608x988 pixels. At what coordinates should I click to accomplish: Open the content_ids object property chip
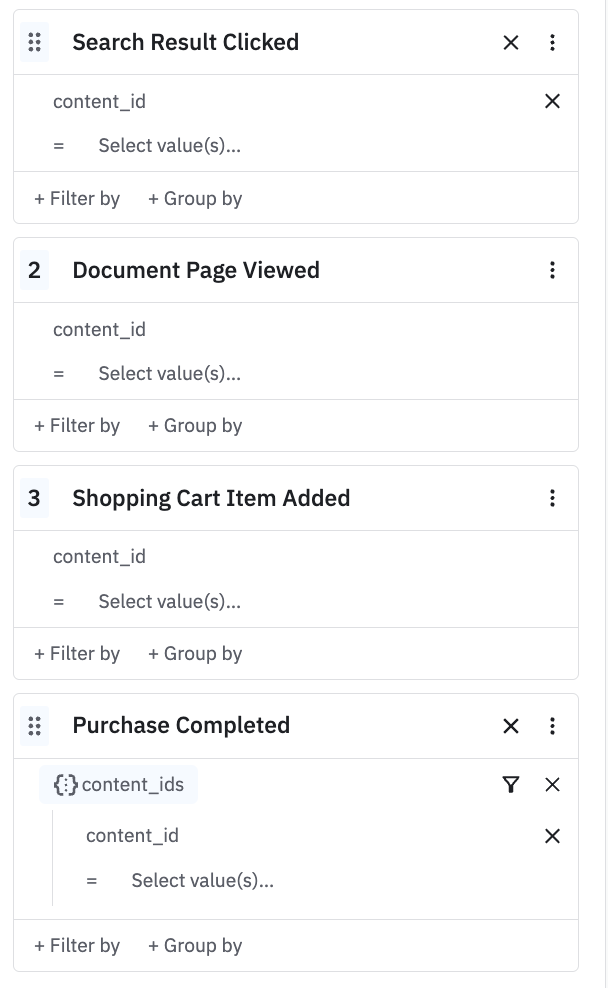tap(119, 785)
